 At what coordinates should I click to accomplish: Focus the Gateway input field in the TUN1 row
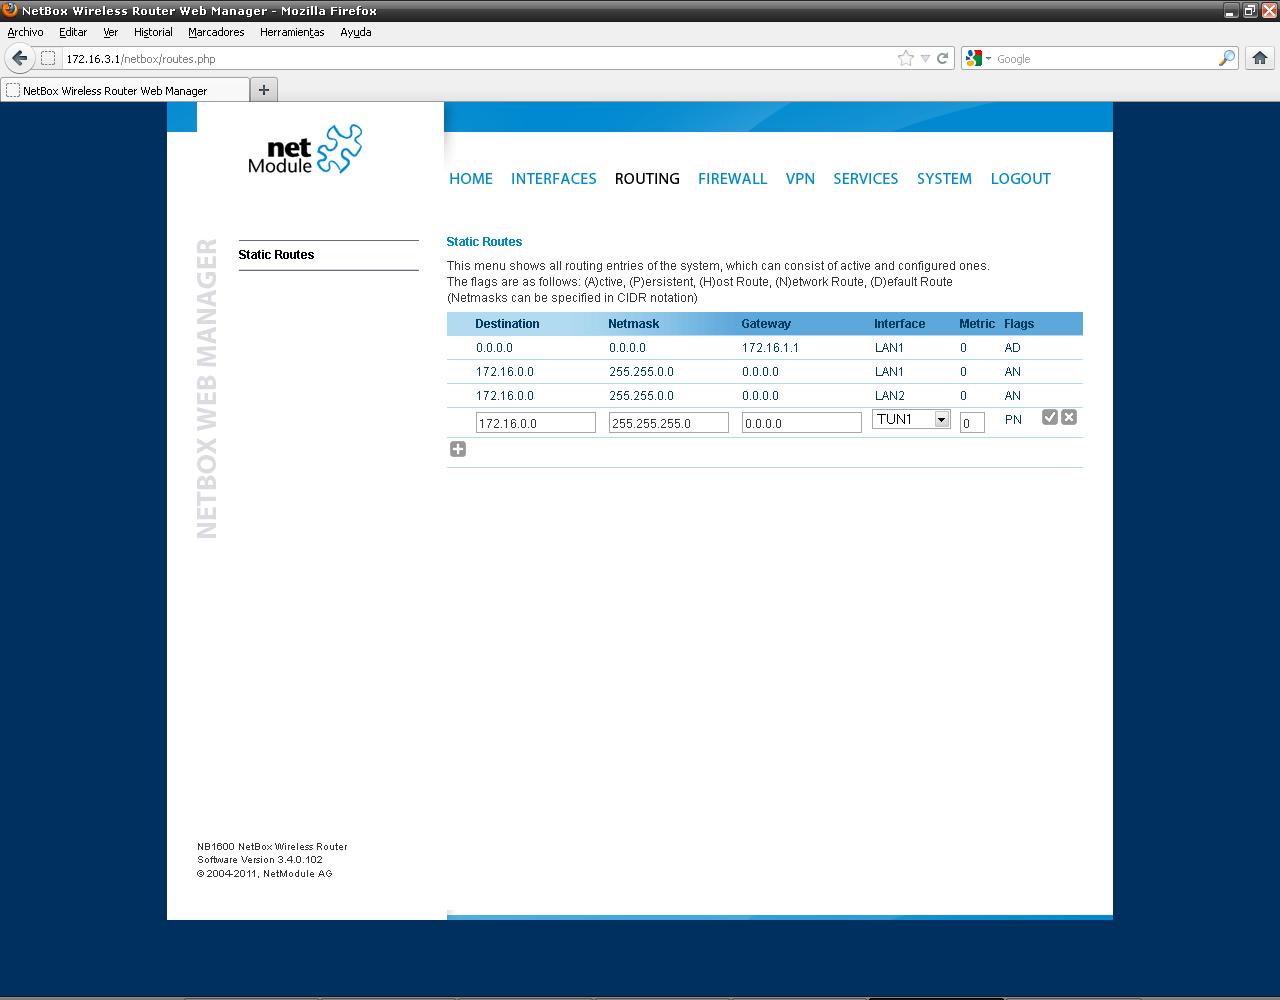(x=802, y=423)
